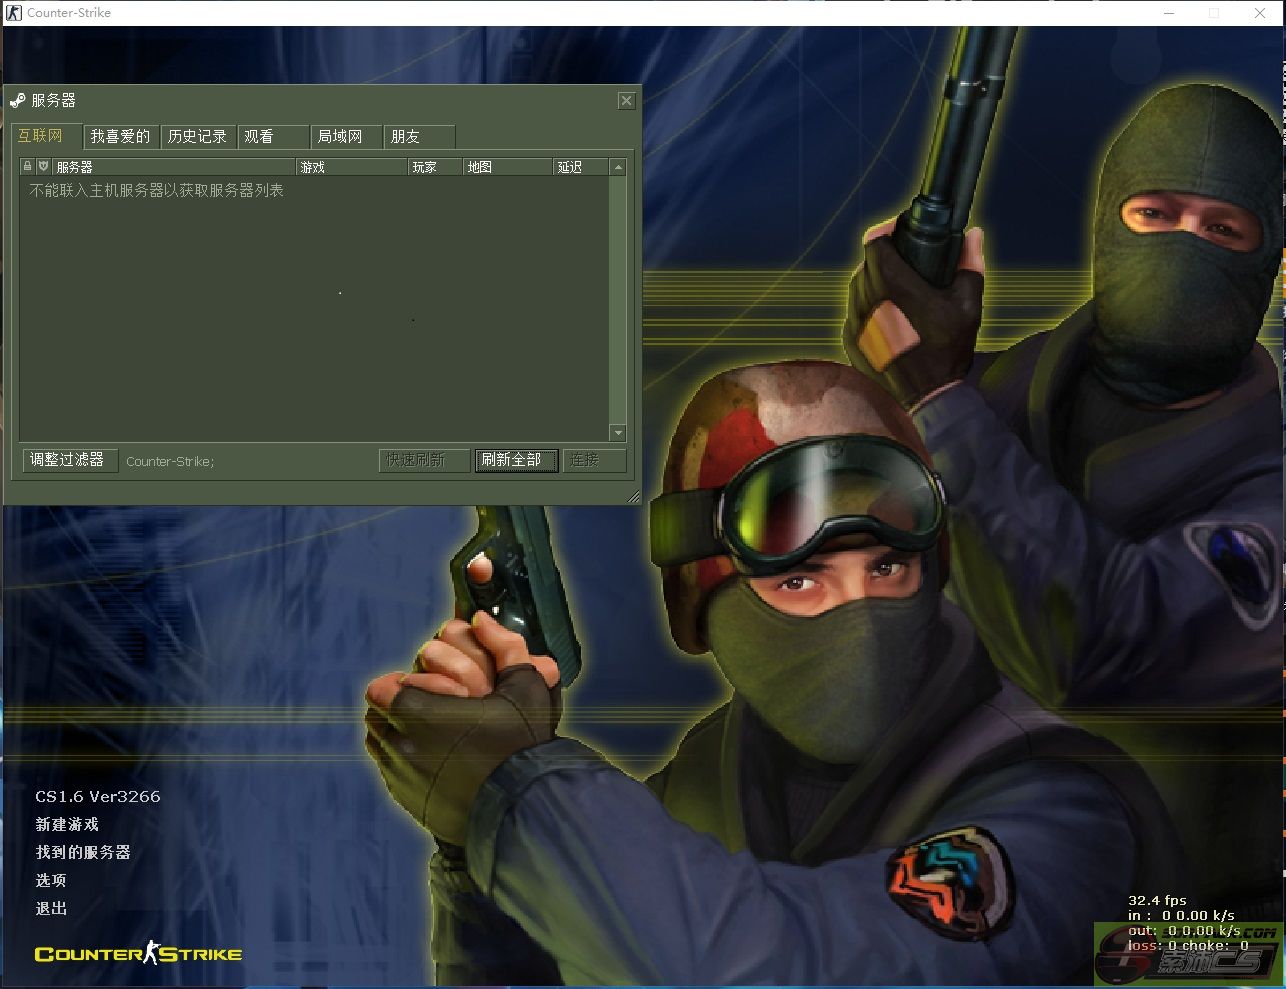Choose 退出 to quit the game
This screenshot has height=989, width=1286.
(51, 909)
